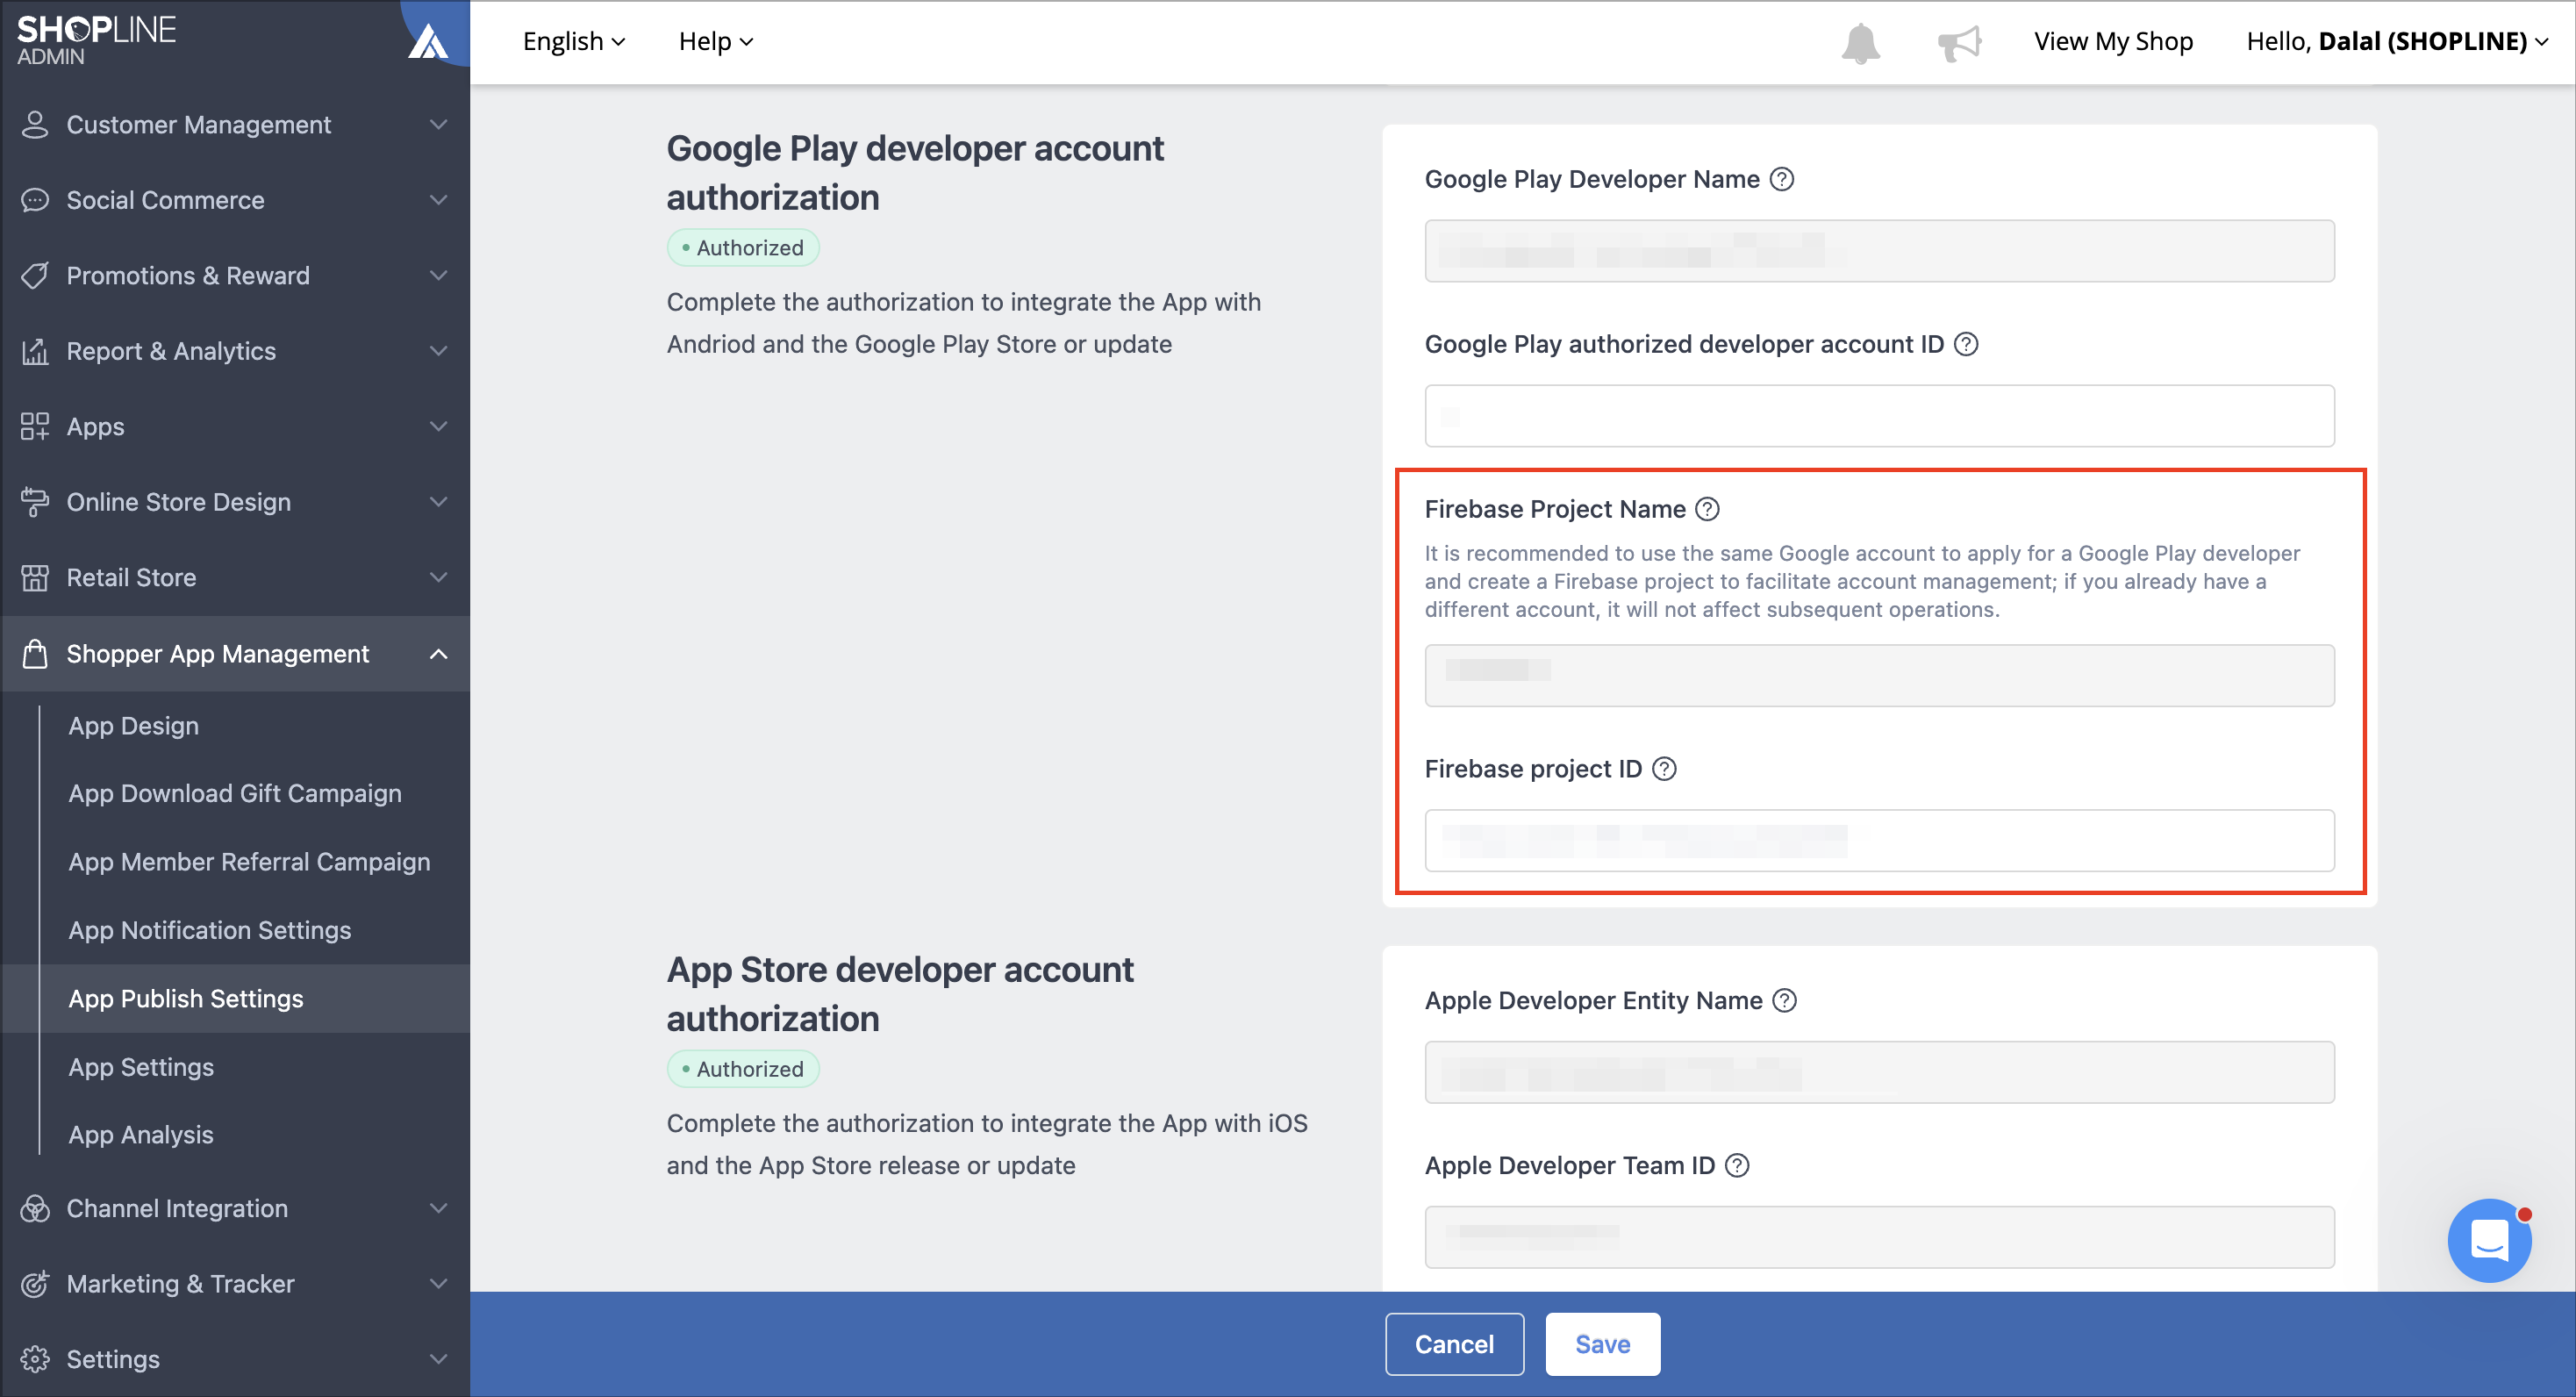Expand Settings section chevron
This screenshot has height=1397, width=2576.
pos(438,1359)
